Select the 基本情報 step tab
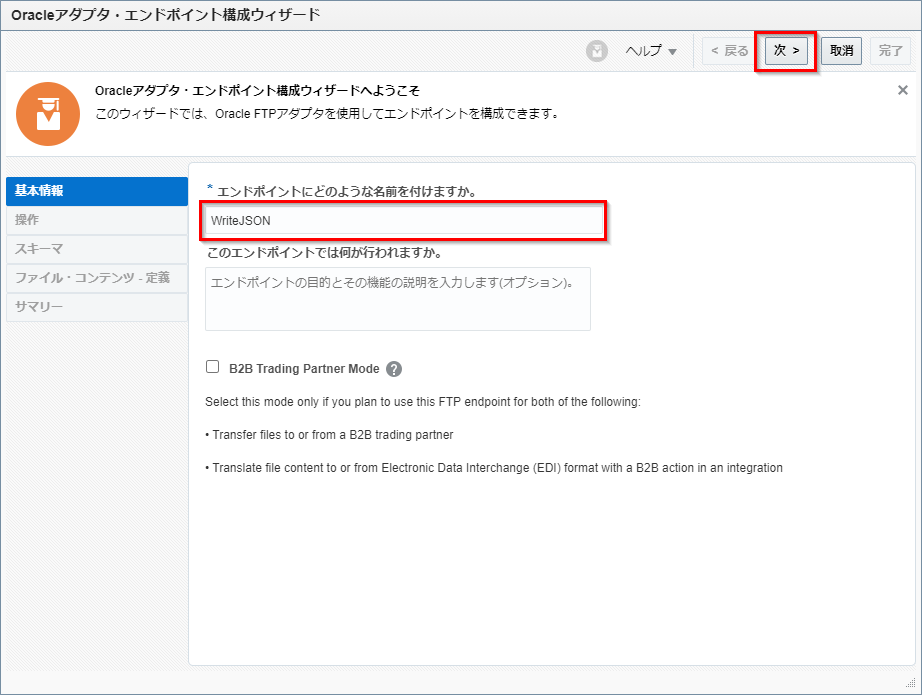The image size is (922, 695). tap(96, 191)
